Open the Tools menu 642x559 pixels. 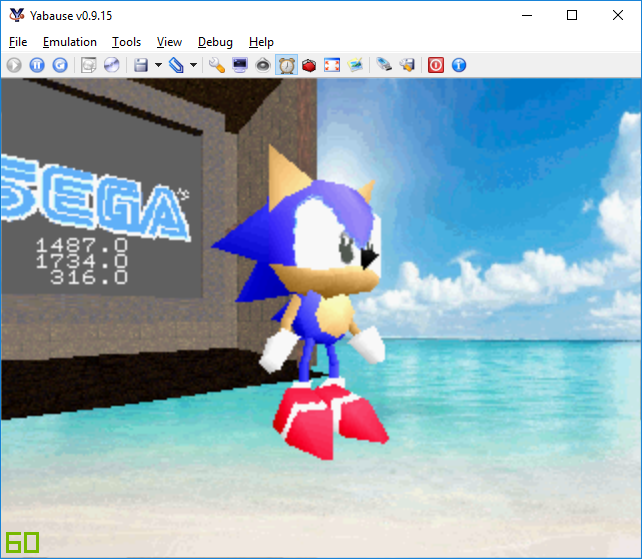pyautogui.click(x=127, y=42)
